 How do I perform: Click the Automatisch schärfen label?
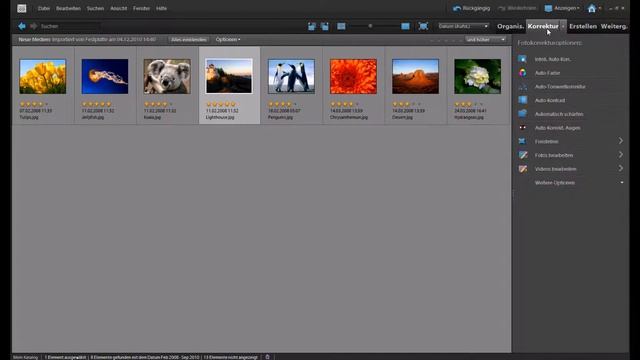click(x=559, y=114)
